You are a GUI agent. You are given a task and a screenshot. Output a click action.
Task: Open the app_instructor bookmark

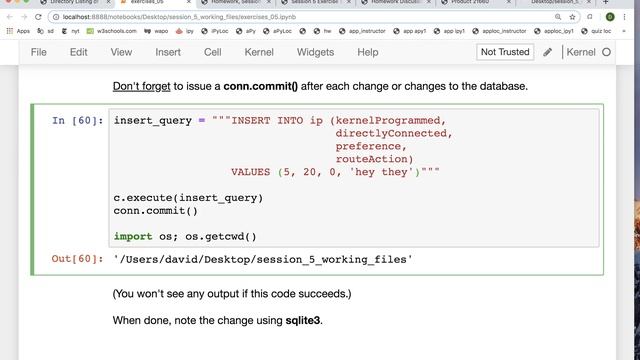click(362, 31)
